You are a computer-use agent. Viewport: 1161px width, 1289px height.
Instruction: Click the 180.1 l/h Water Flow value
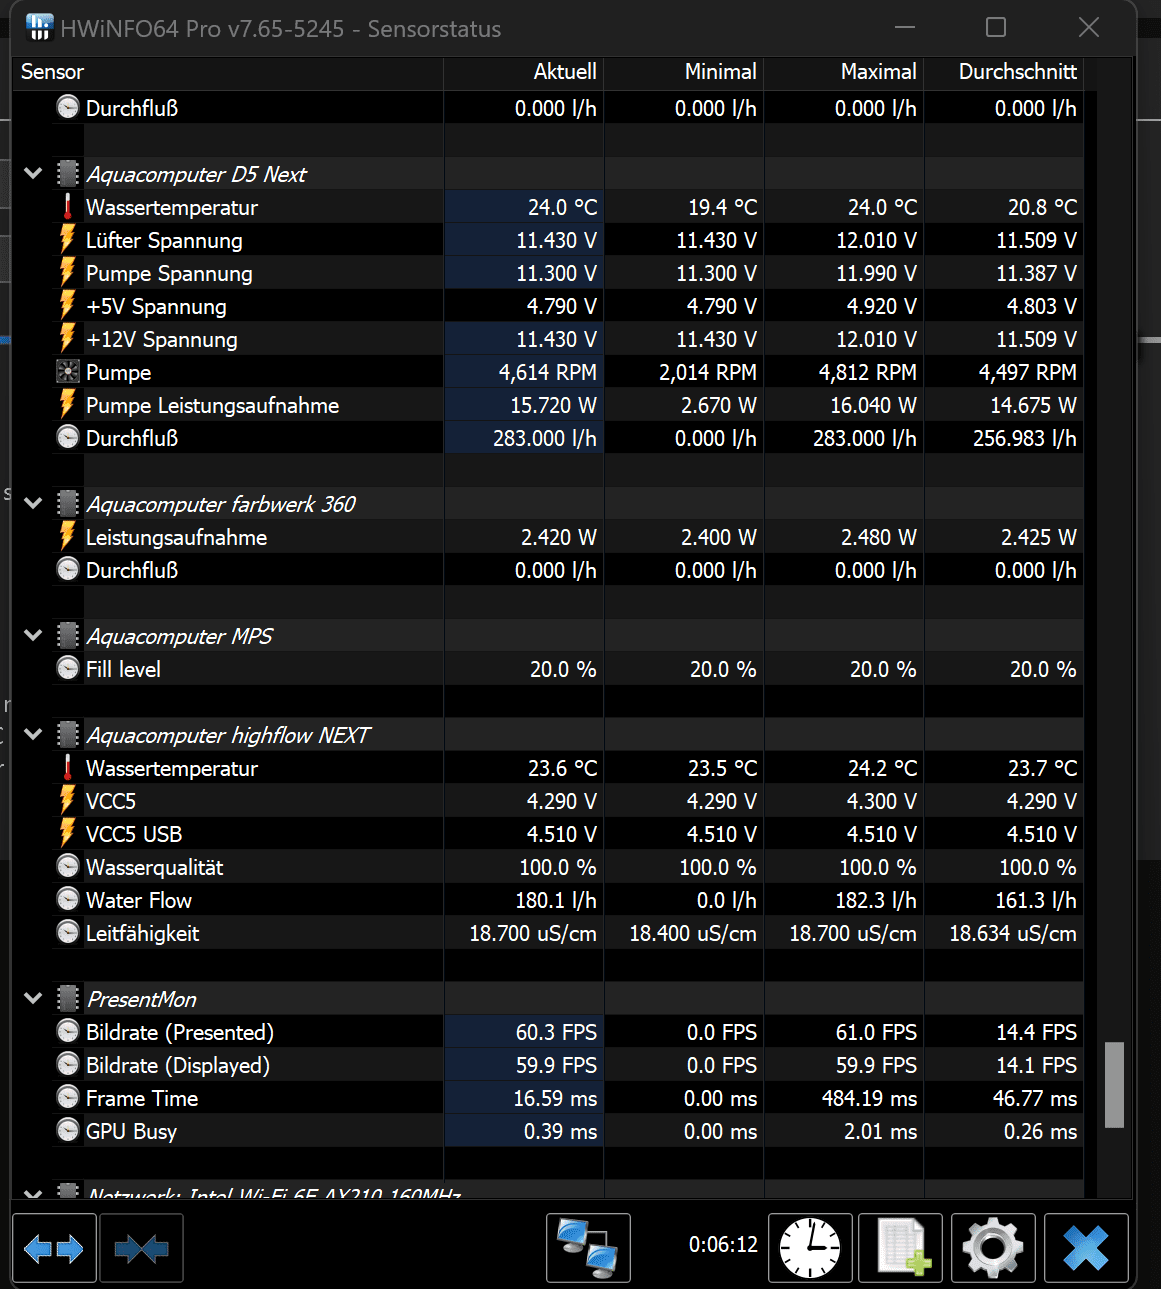[555, 900]
